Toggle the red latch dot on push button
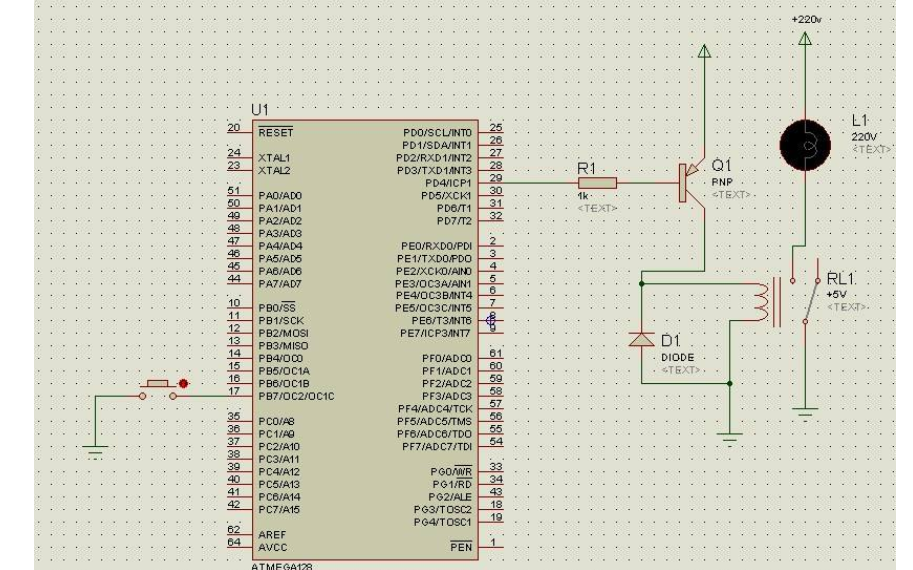 point(185,382)
